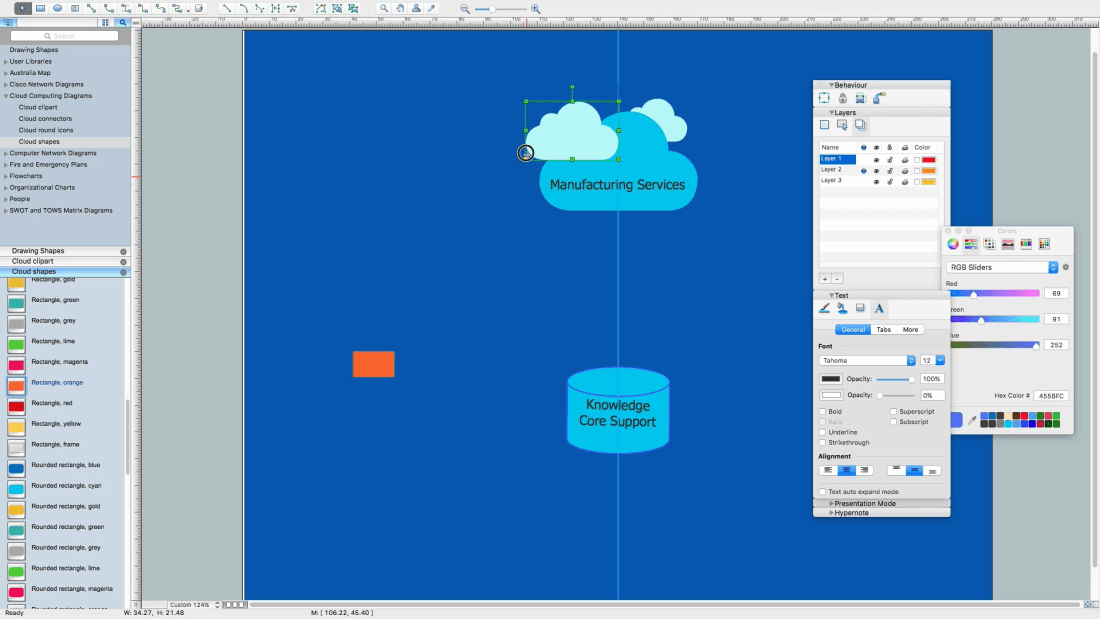Select the rectangle shape tool in toolbar
Viewport: 1100px width, 619px height.
(40, 8)
